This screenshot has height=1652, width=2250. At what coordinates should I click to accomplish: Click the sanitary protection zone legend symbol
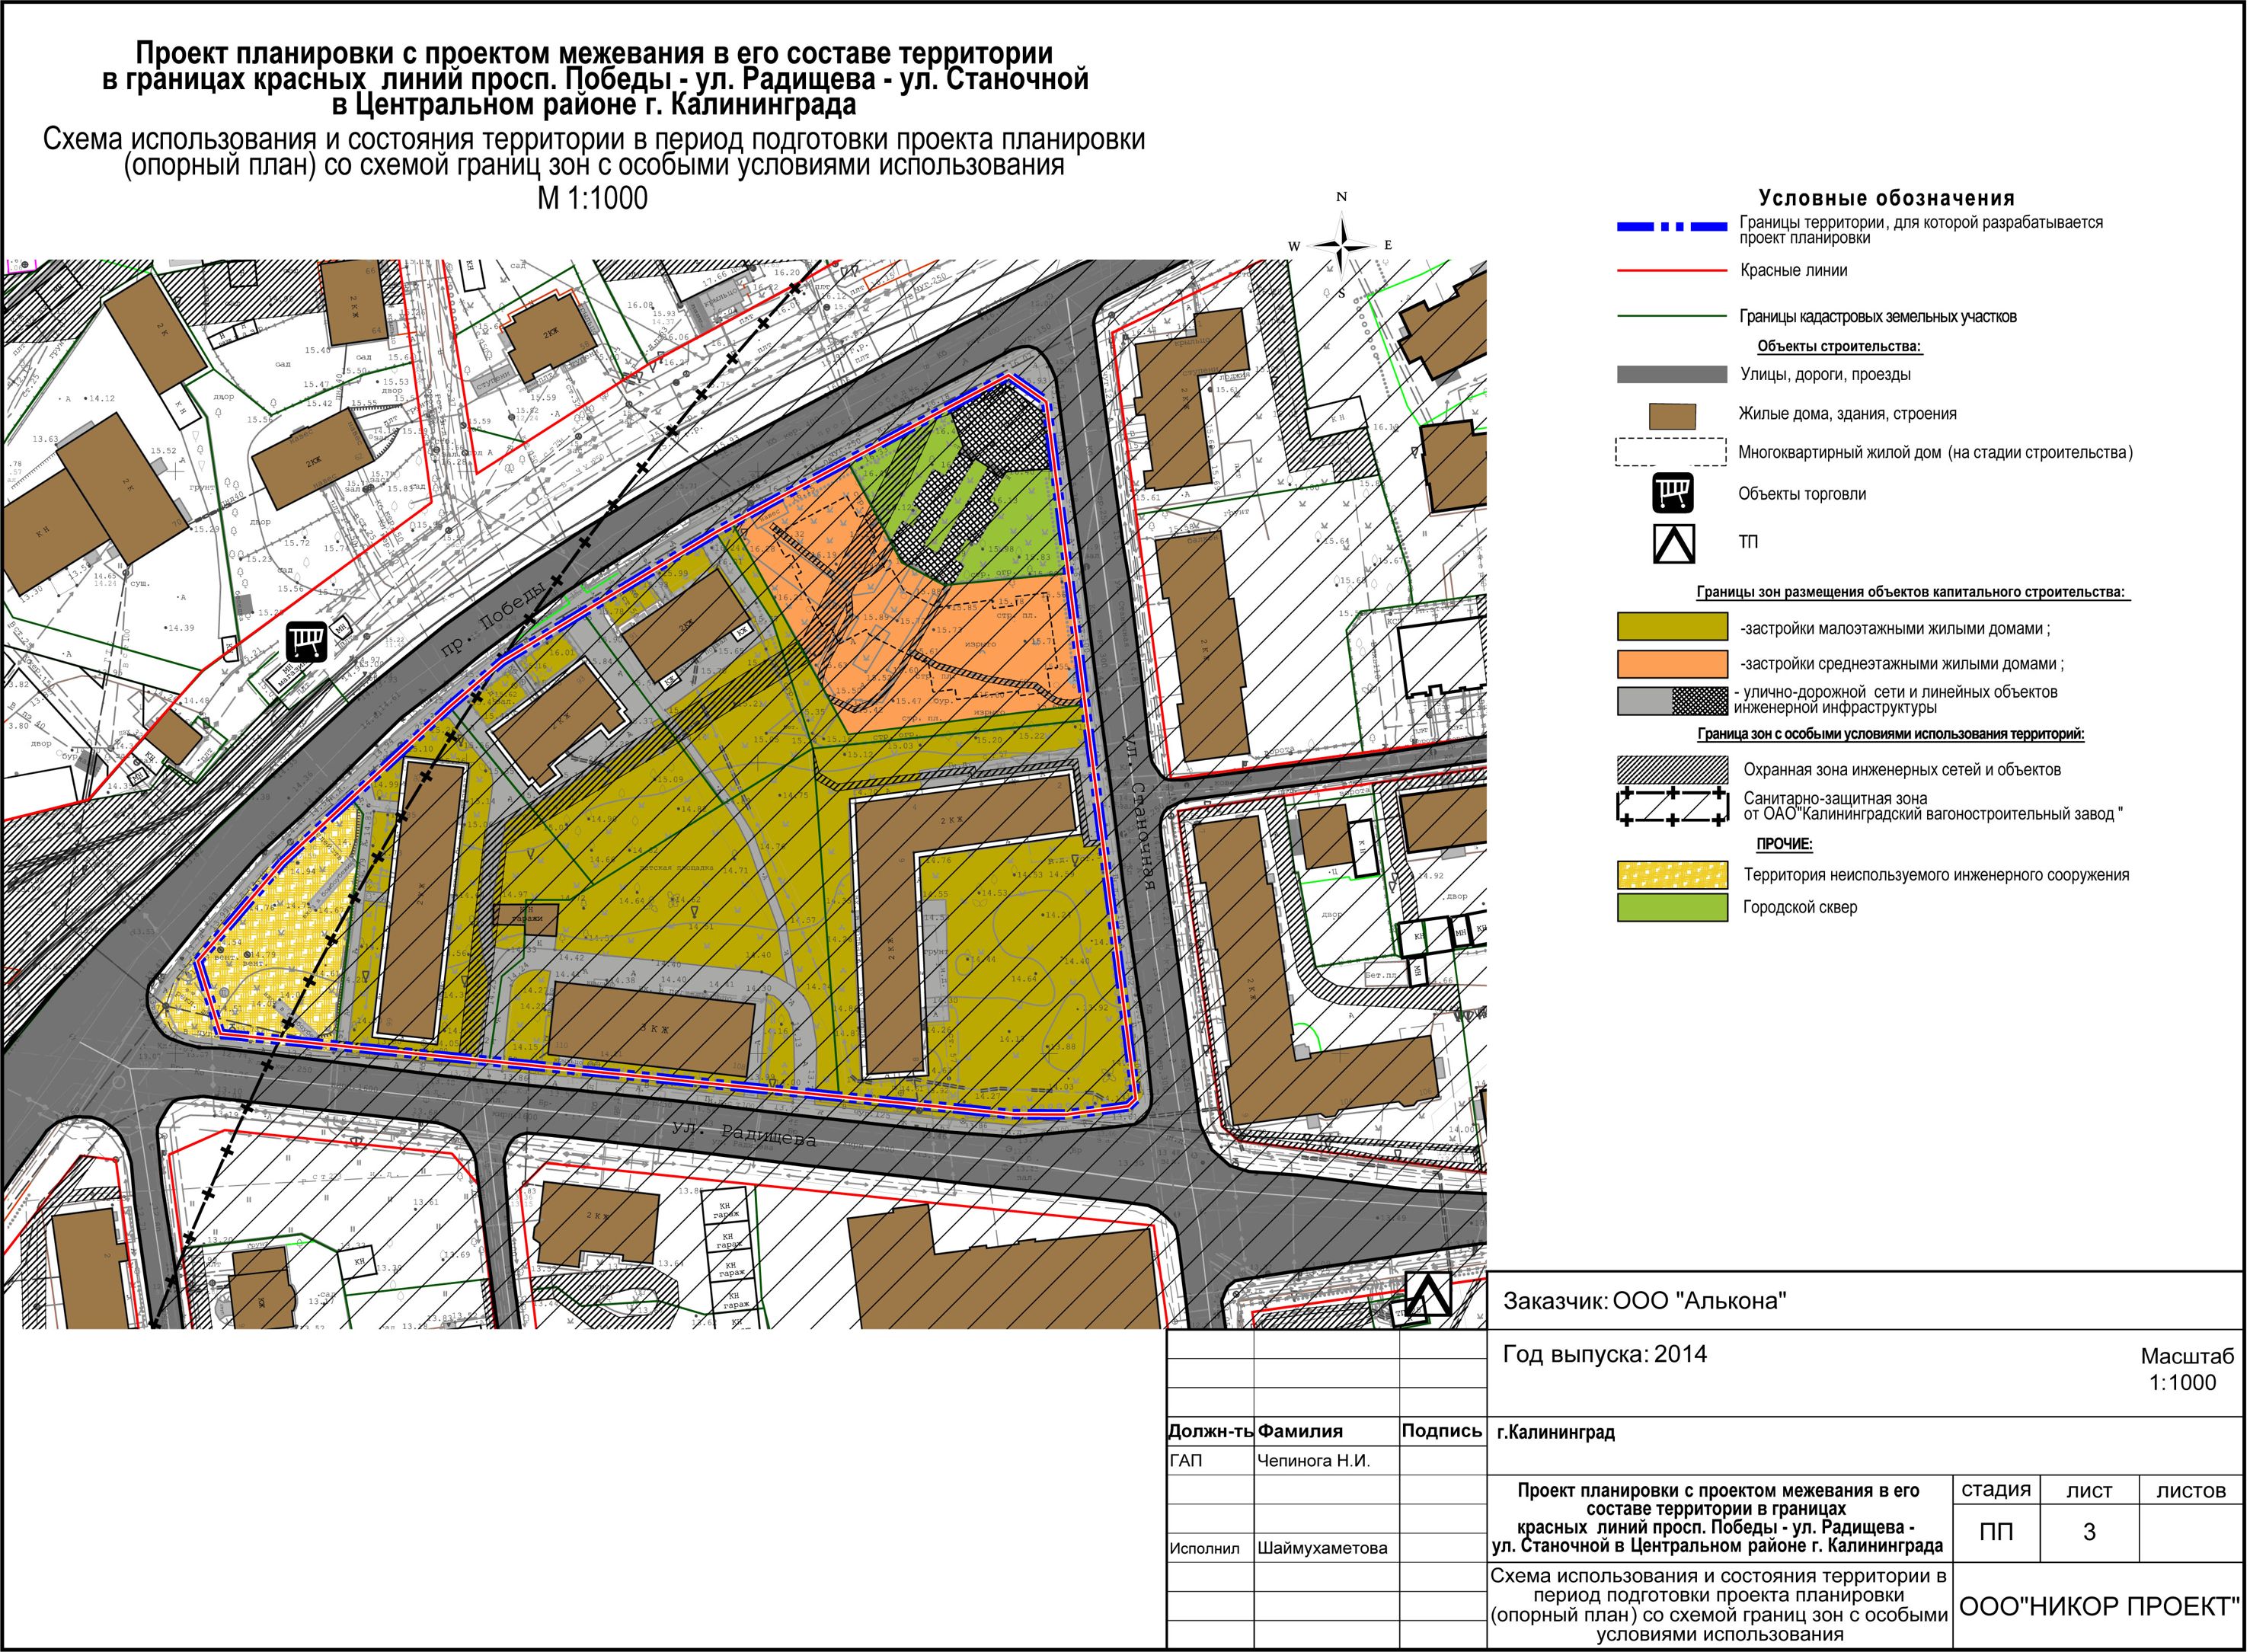coord(1672,807)
